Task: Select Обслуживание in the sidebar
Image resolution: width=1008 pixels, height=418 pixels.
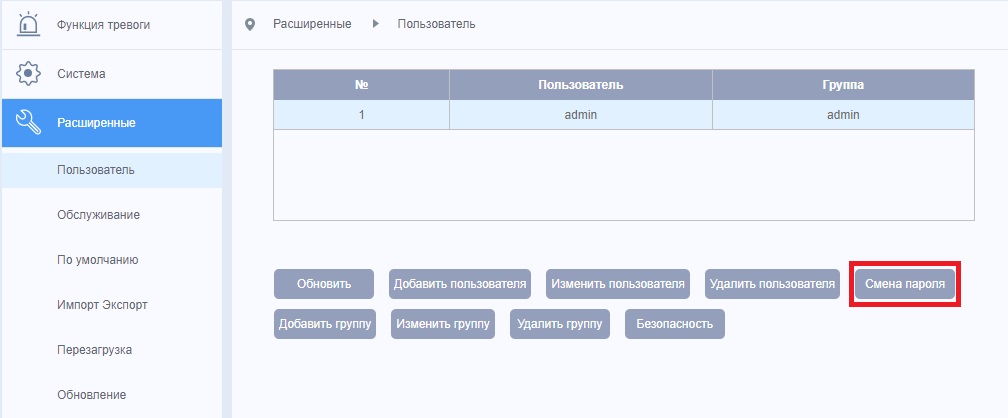Action: point(98,215)
